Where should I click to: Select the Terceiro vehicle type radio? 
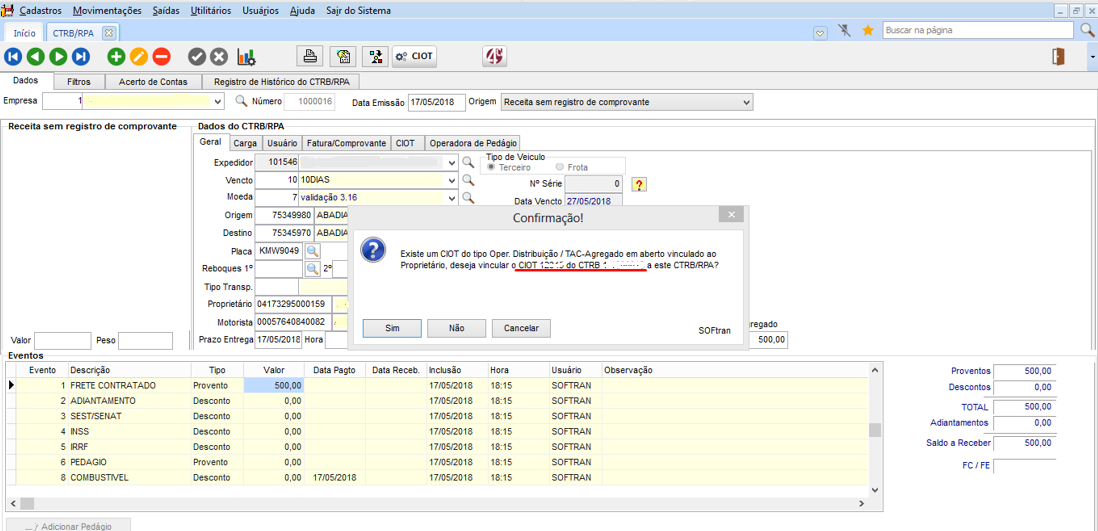492,167
